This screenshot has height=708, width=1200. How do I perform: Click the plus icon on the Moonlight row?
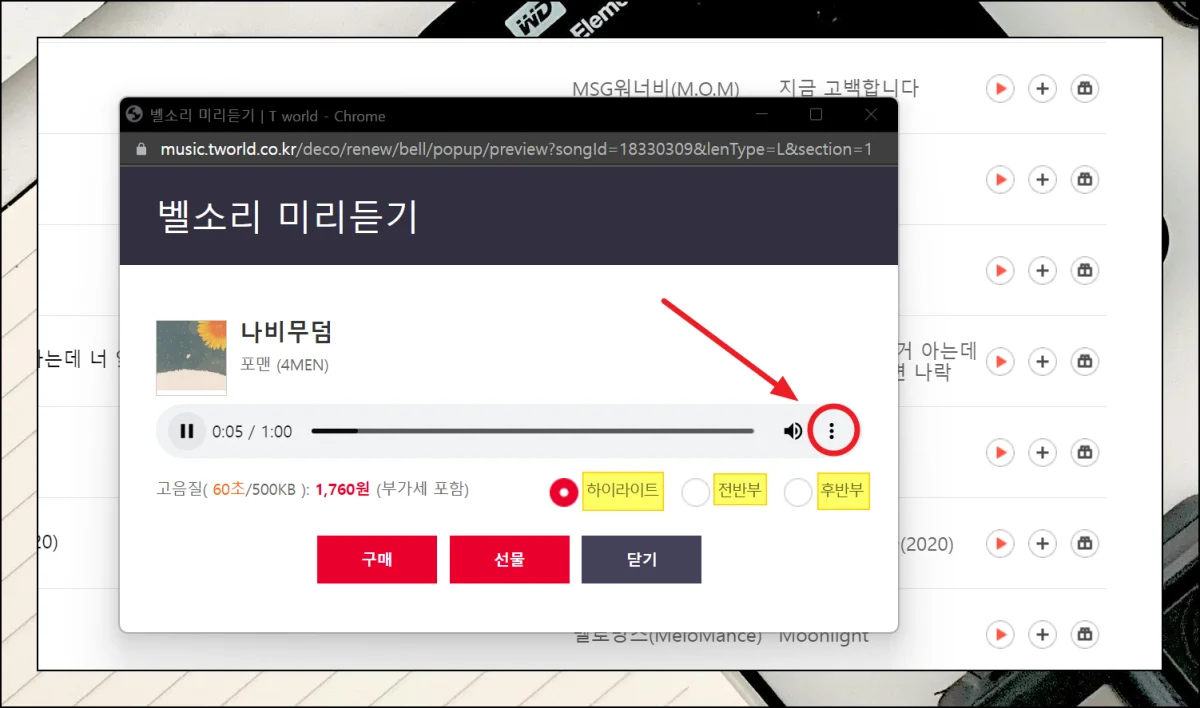[1042, 634]
